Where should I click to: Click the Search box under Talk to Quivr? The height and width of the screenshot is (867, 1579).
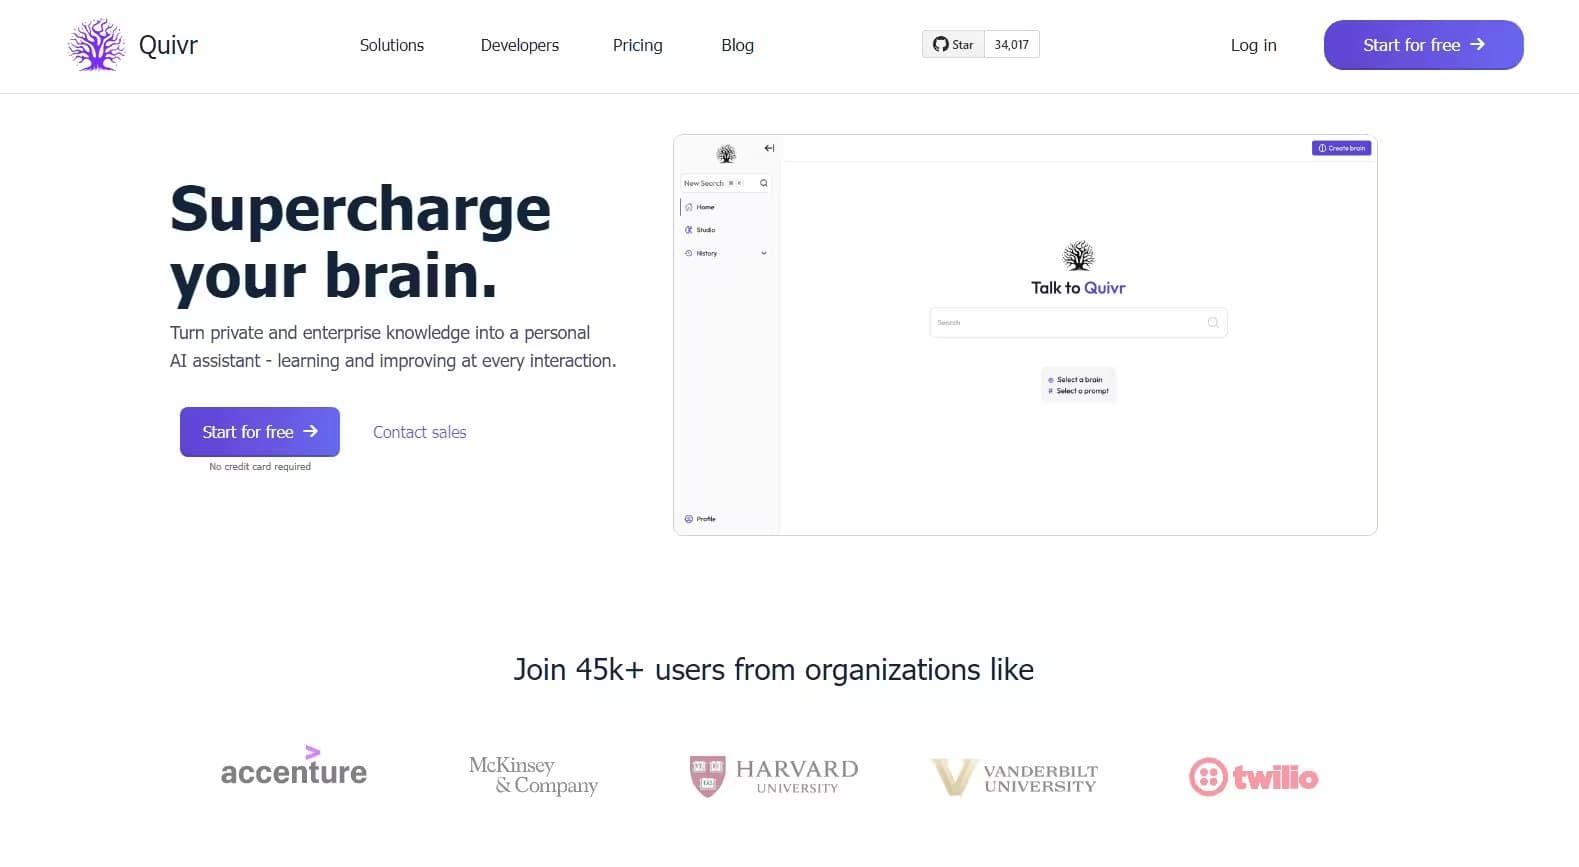[1078, 322]
